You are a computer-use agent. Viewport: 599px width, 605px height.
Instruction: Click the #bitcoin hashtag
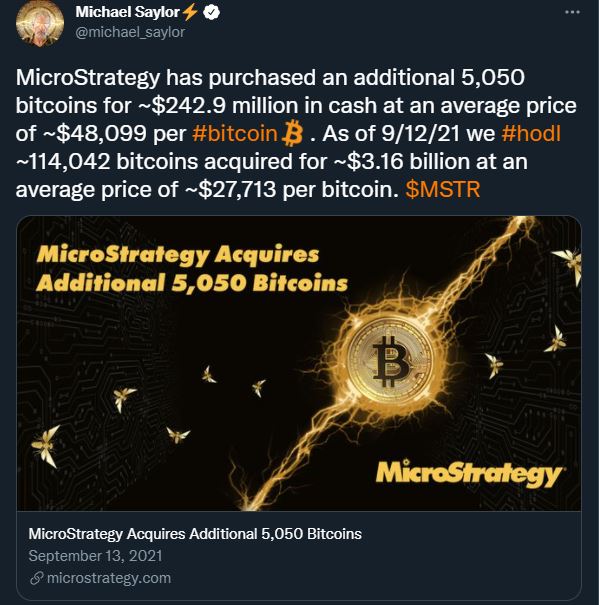[x=235, y=134]
